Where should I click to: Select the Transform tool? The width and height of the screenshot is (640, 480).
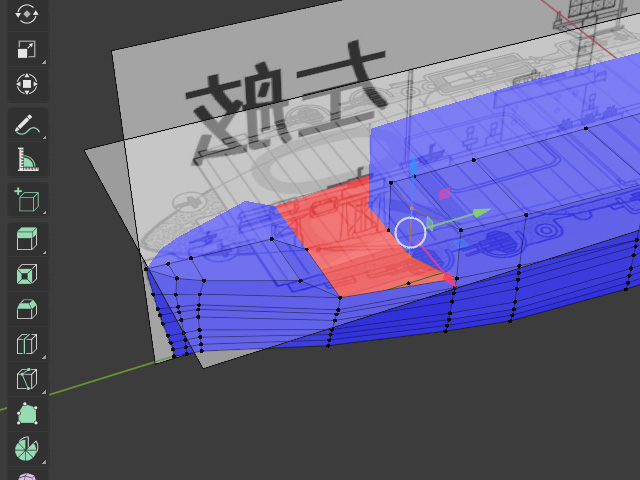coord(27,84)
